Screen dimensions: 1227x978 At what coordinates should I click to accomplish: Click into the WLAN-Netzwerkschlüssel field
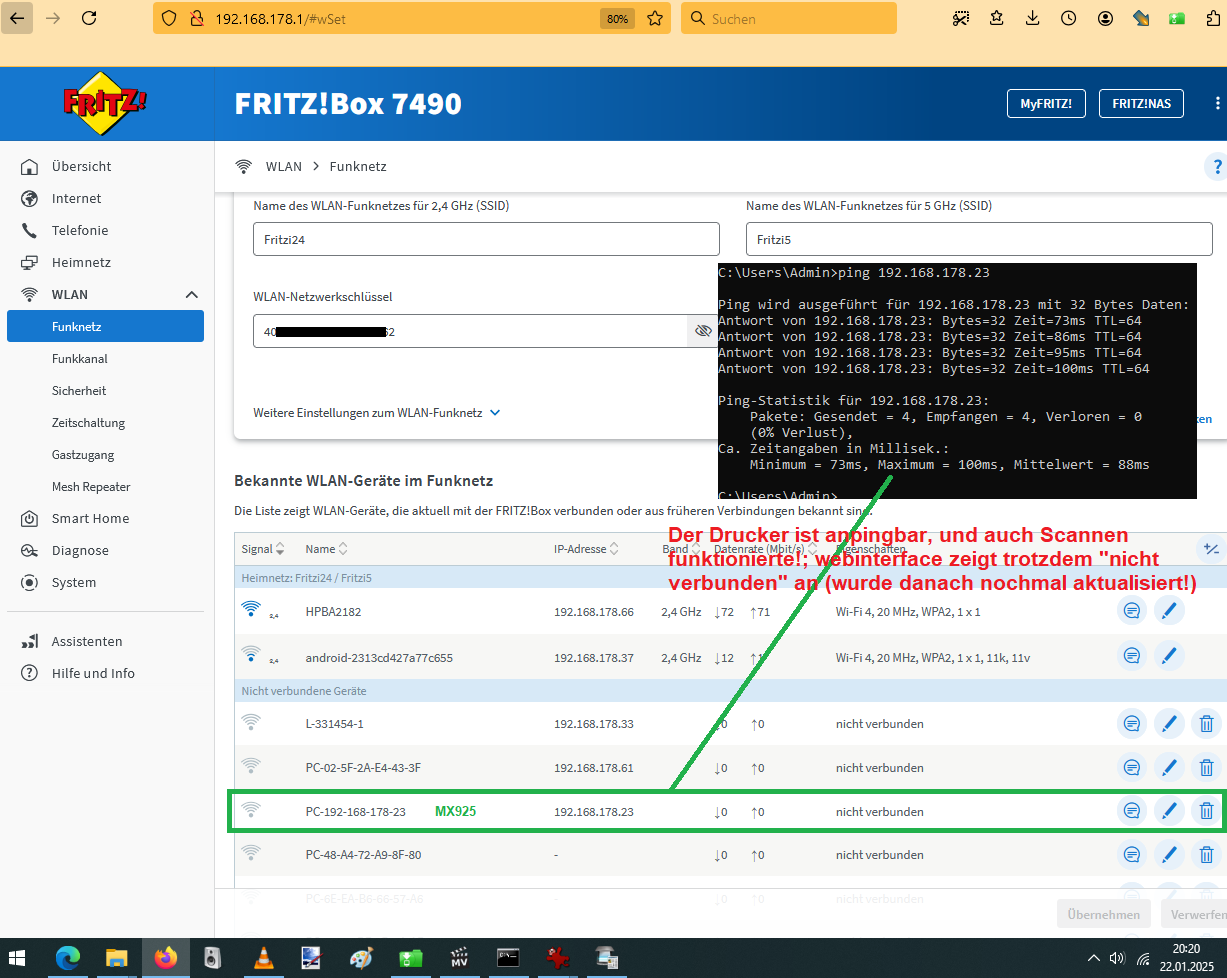[470, 331]
